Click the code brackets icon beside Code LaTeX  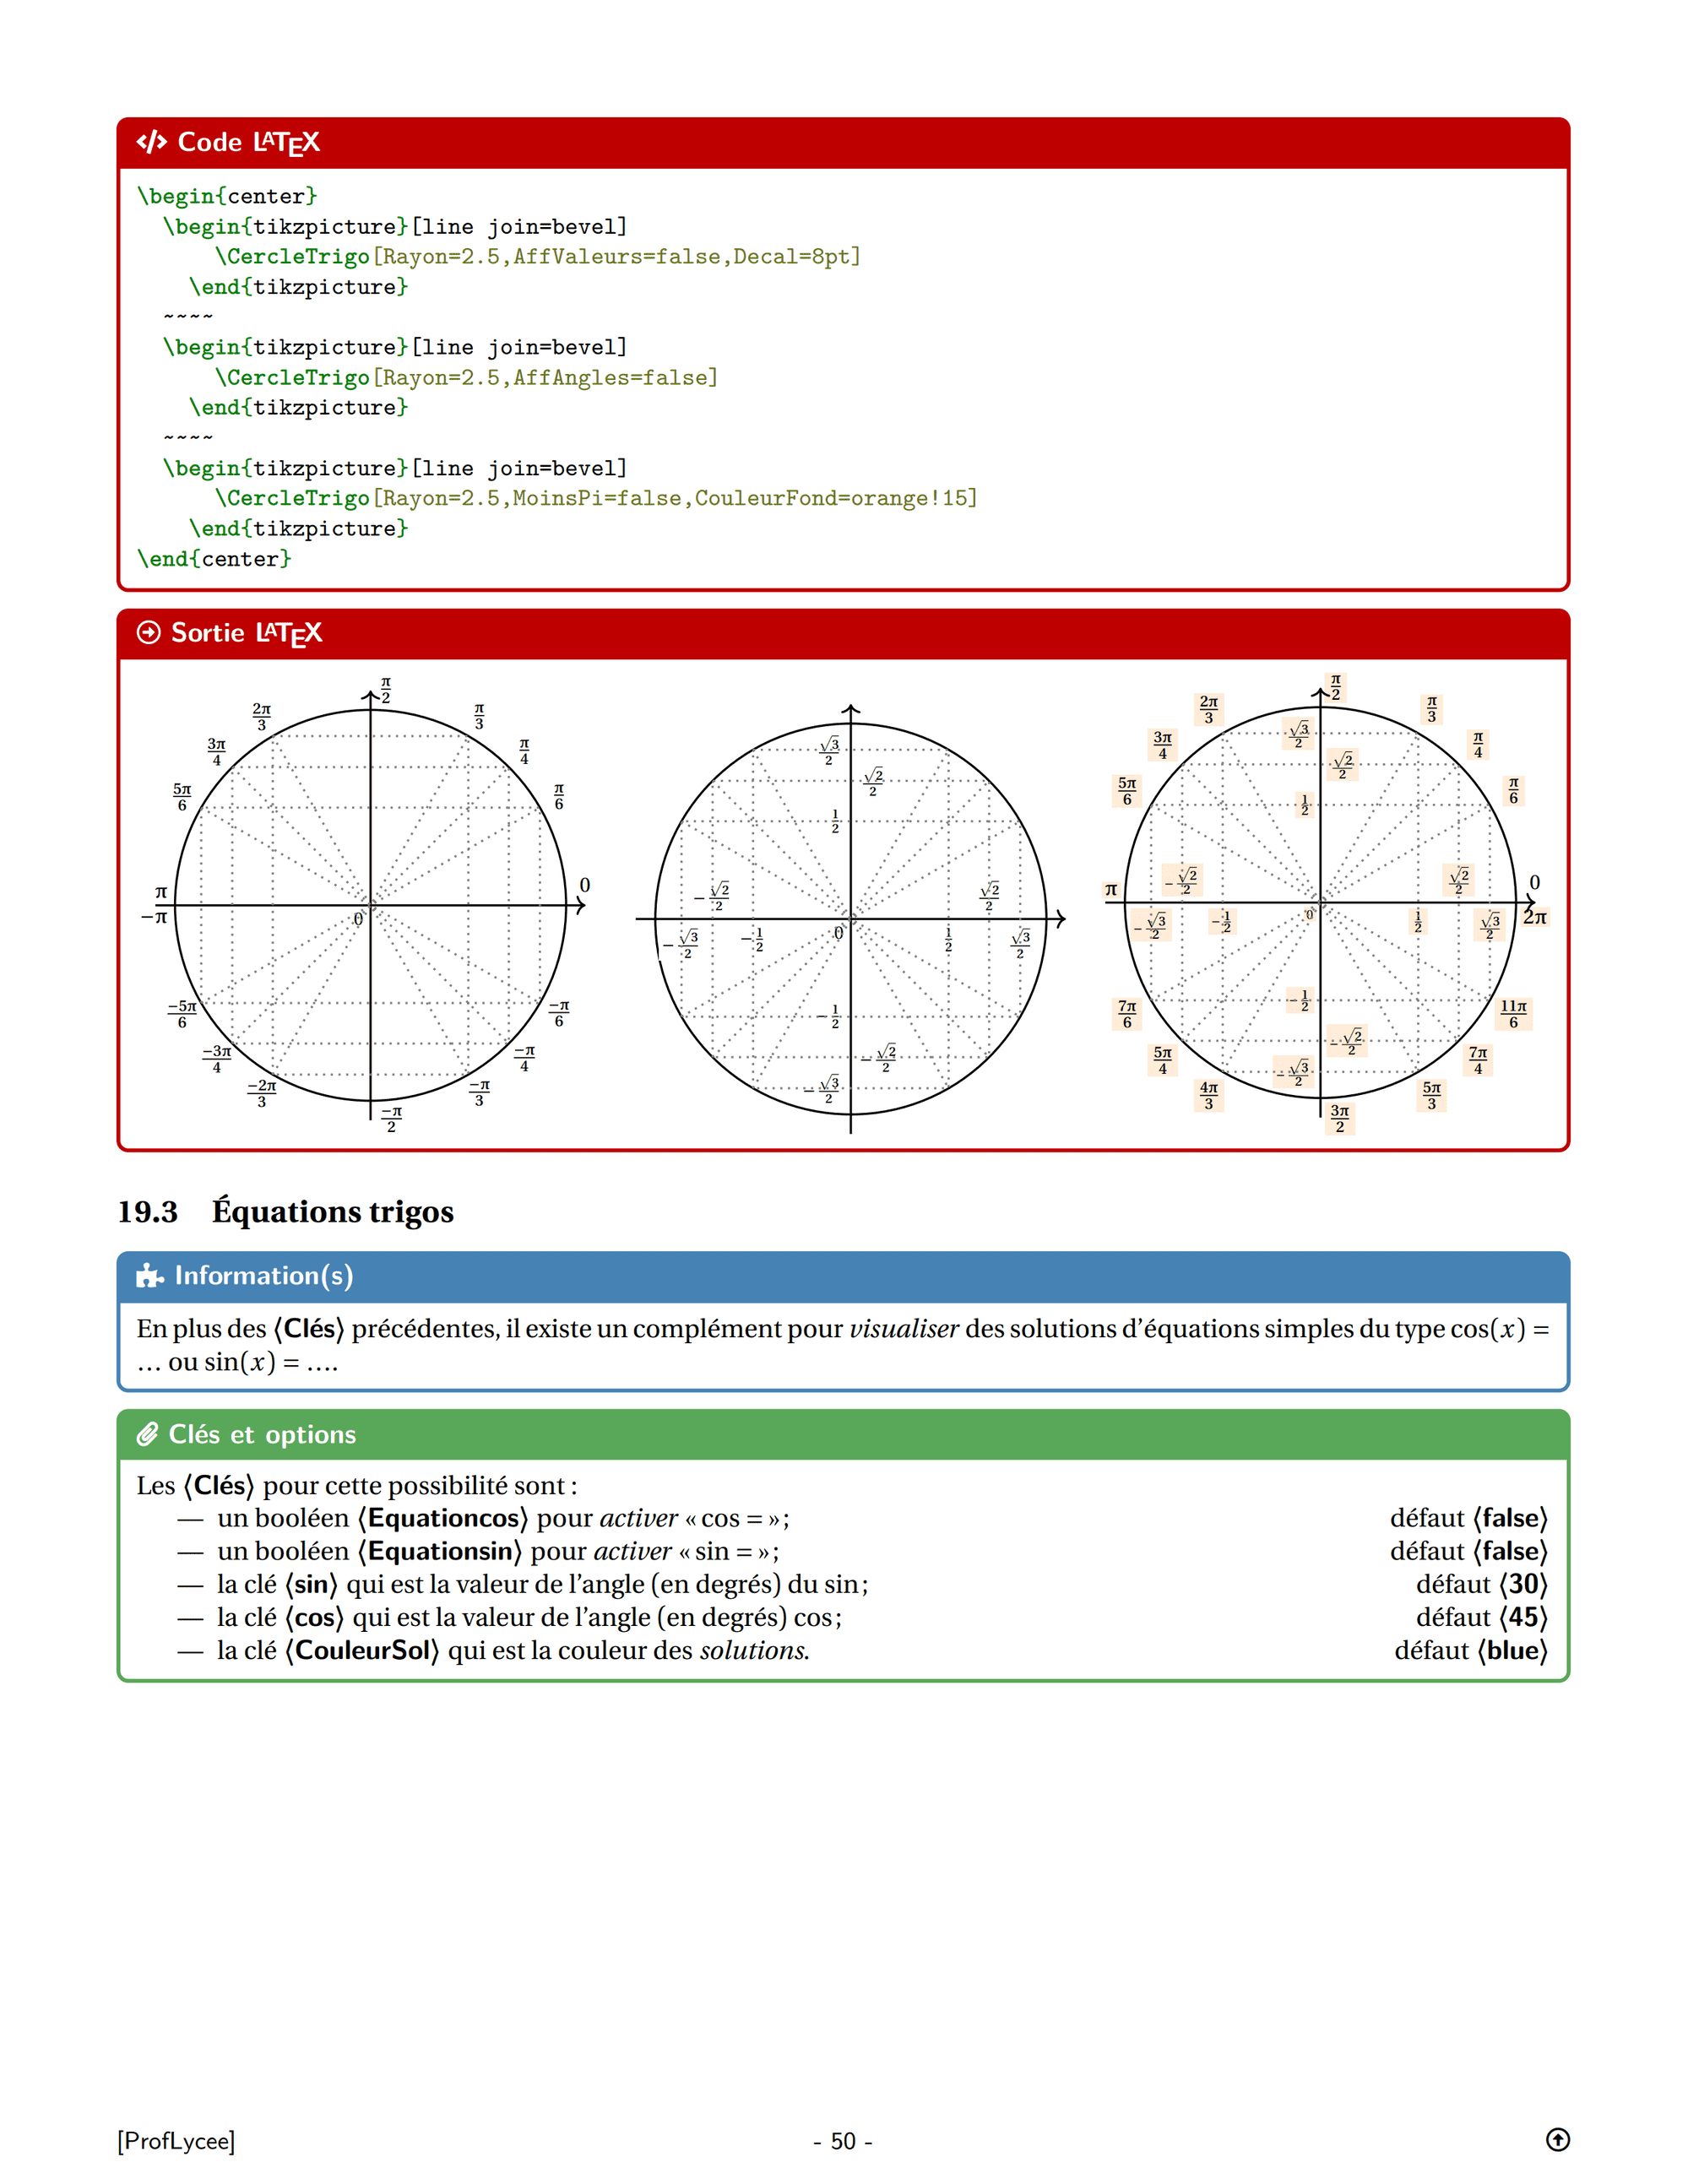coord(151,142)
